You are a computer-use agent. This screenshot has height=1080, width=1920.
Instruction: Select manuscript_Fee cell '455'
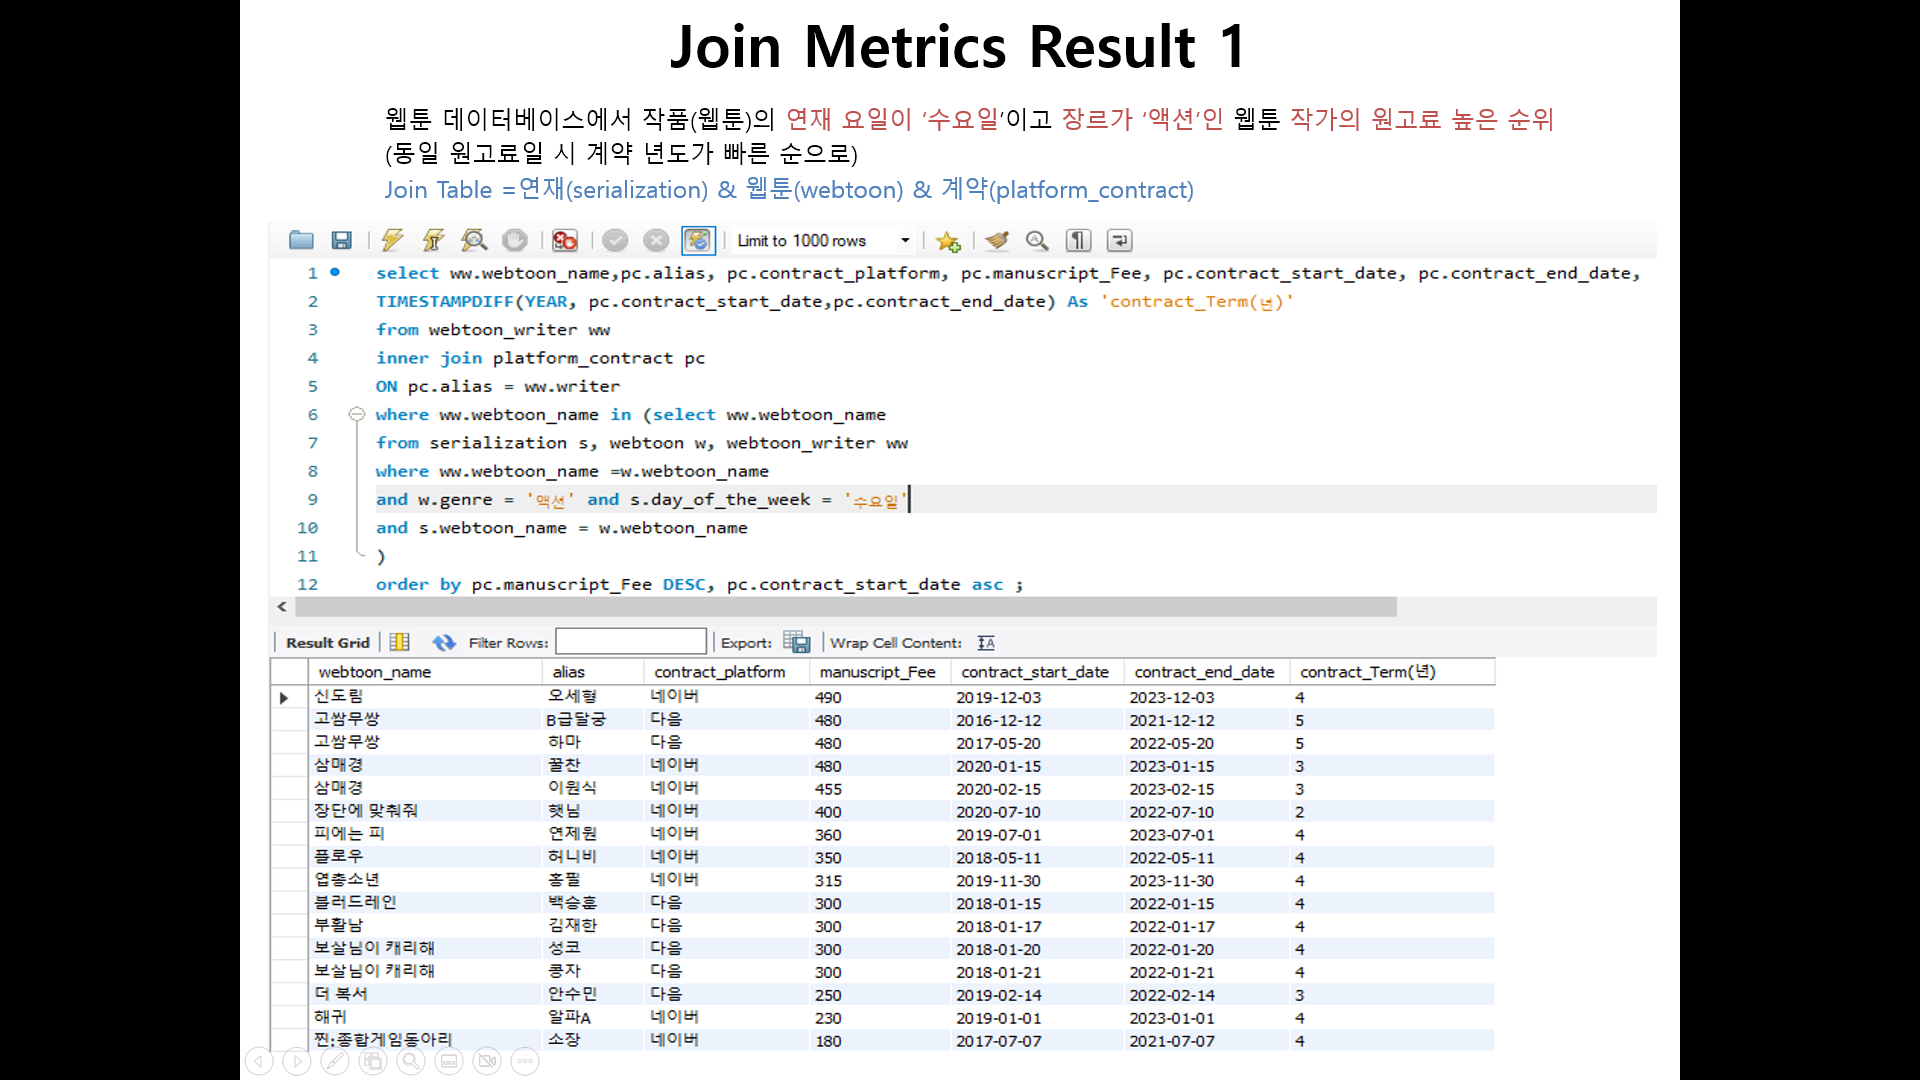[879, 789]
